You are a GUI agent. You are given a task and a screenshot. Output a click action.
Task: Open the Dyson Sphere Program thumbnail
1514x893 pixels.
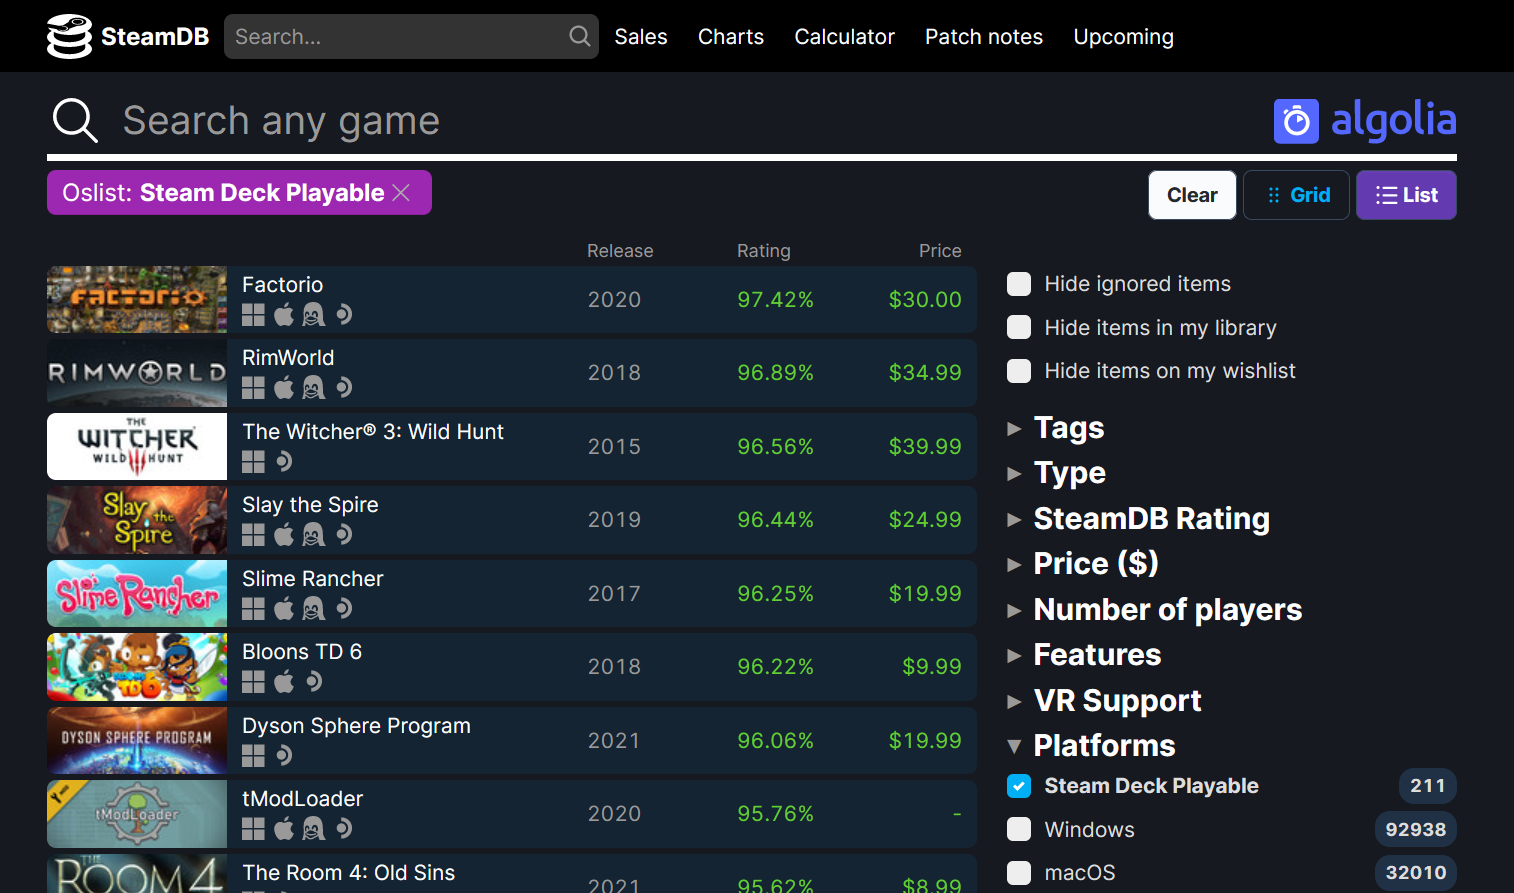pos(137,741)
